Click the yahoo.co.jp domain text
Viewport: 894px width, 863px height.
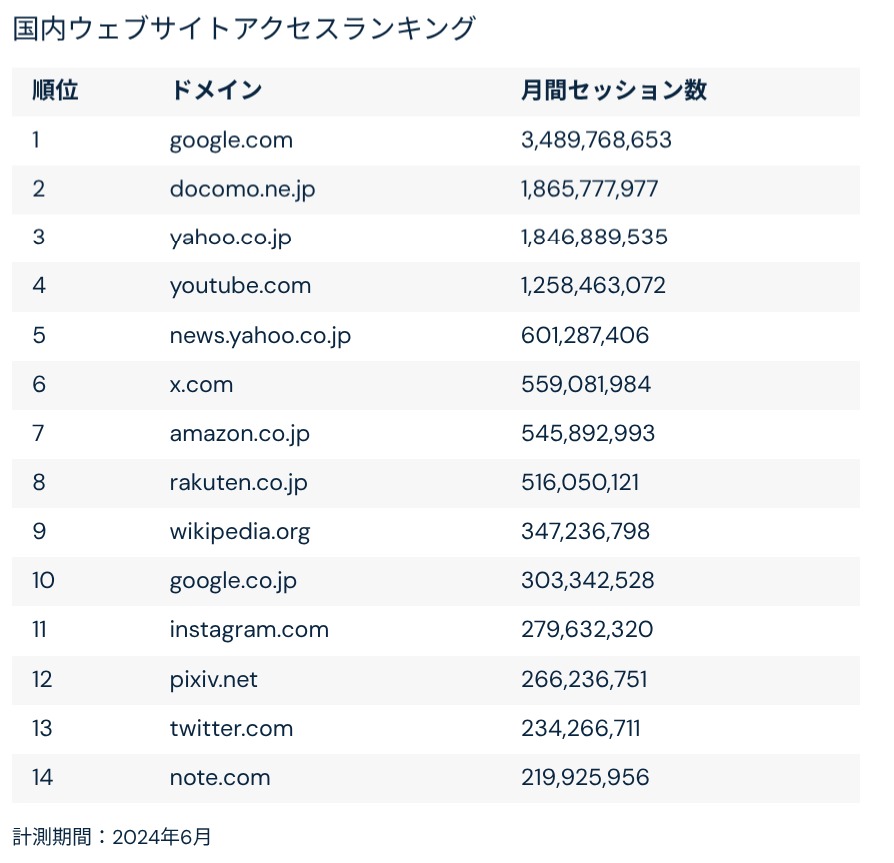tap(230, 238)
